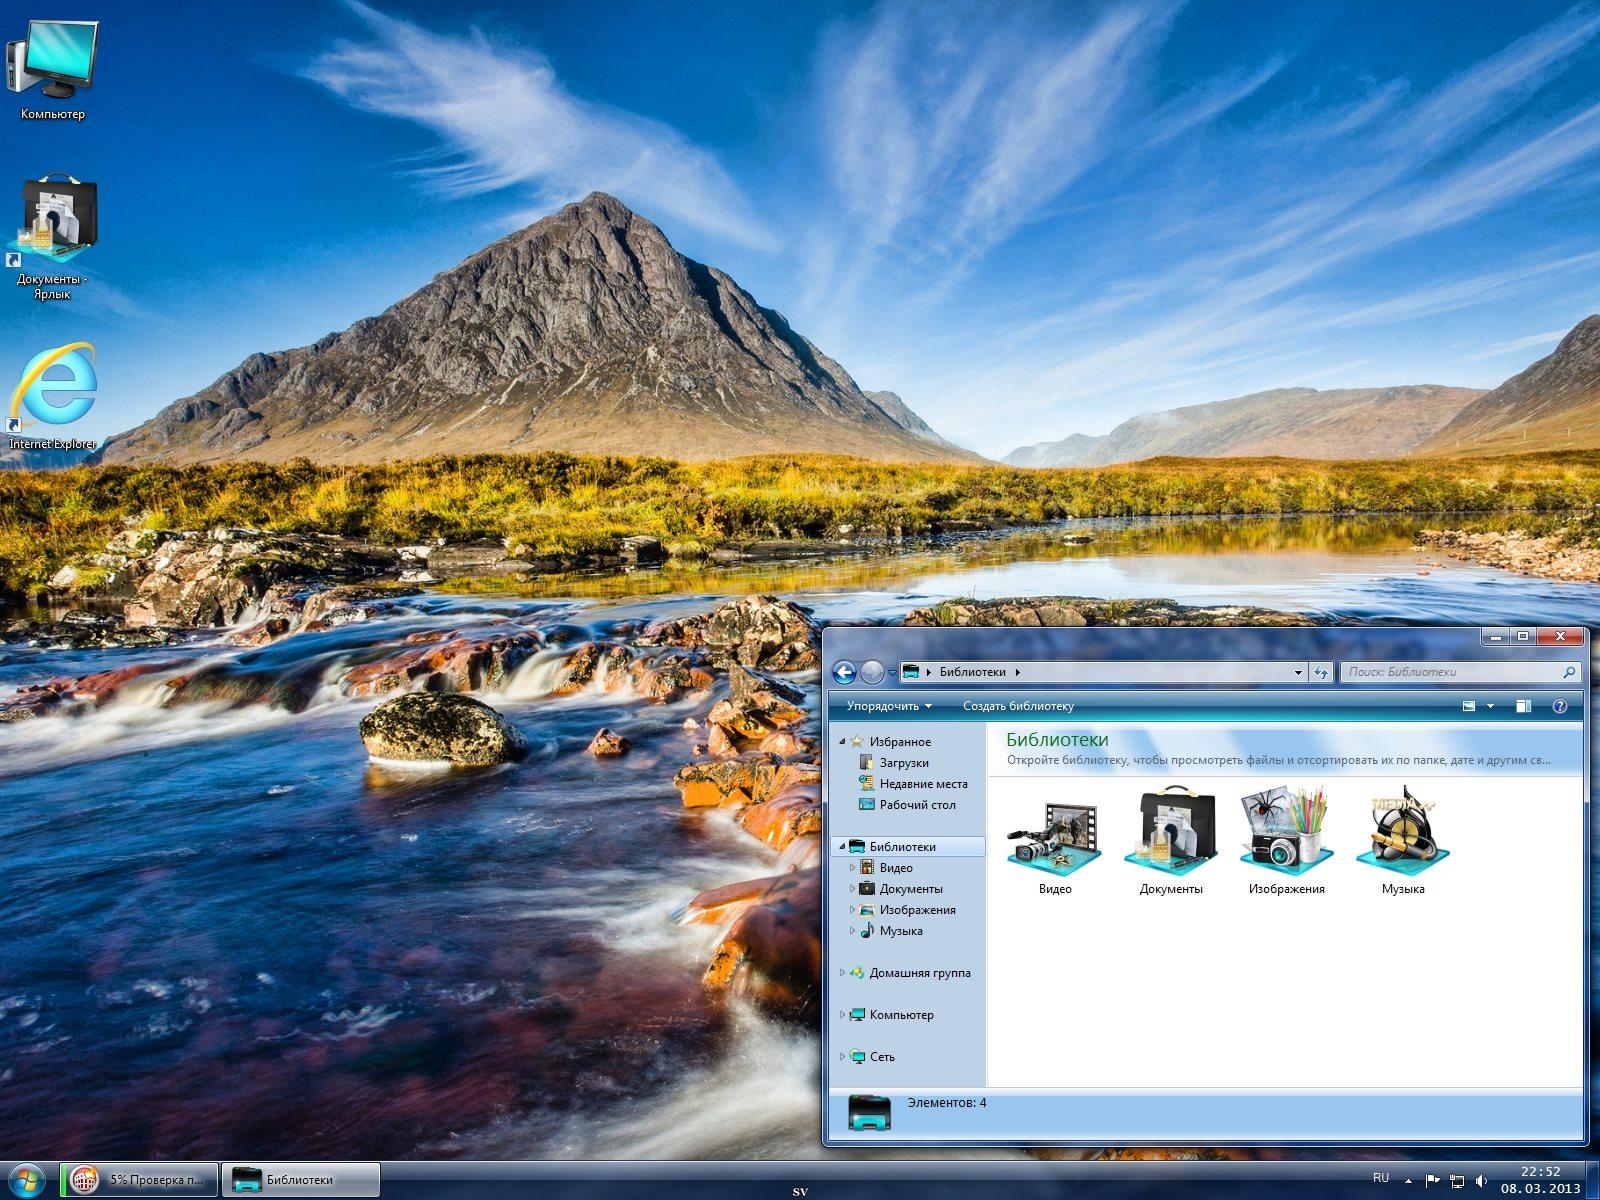Click the Windows Start button
Screen dimensions: 1600x1200
click(x=27, y=1180)
